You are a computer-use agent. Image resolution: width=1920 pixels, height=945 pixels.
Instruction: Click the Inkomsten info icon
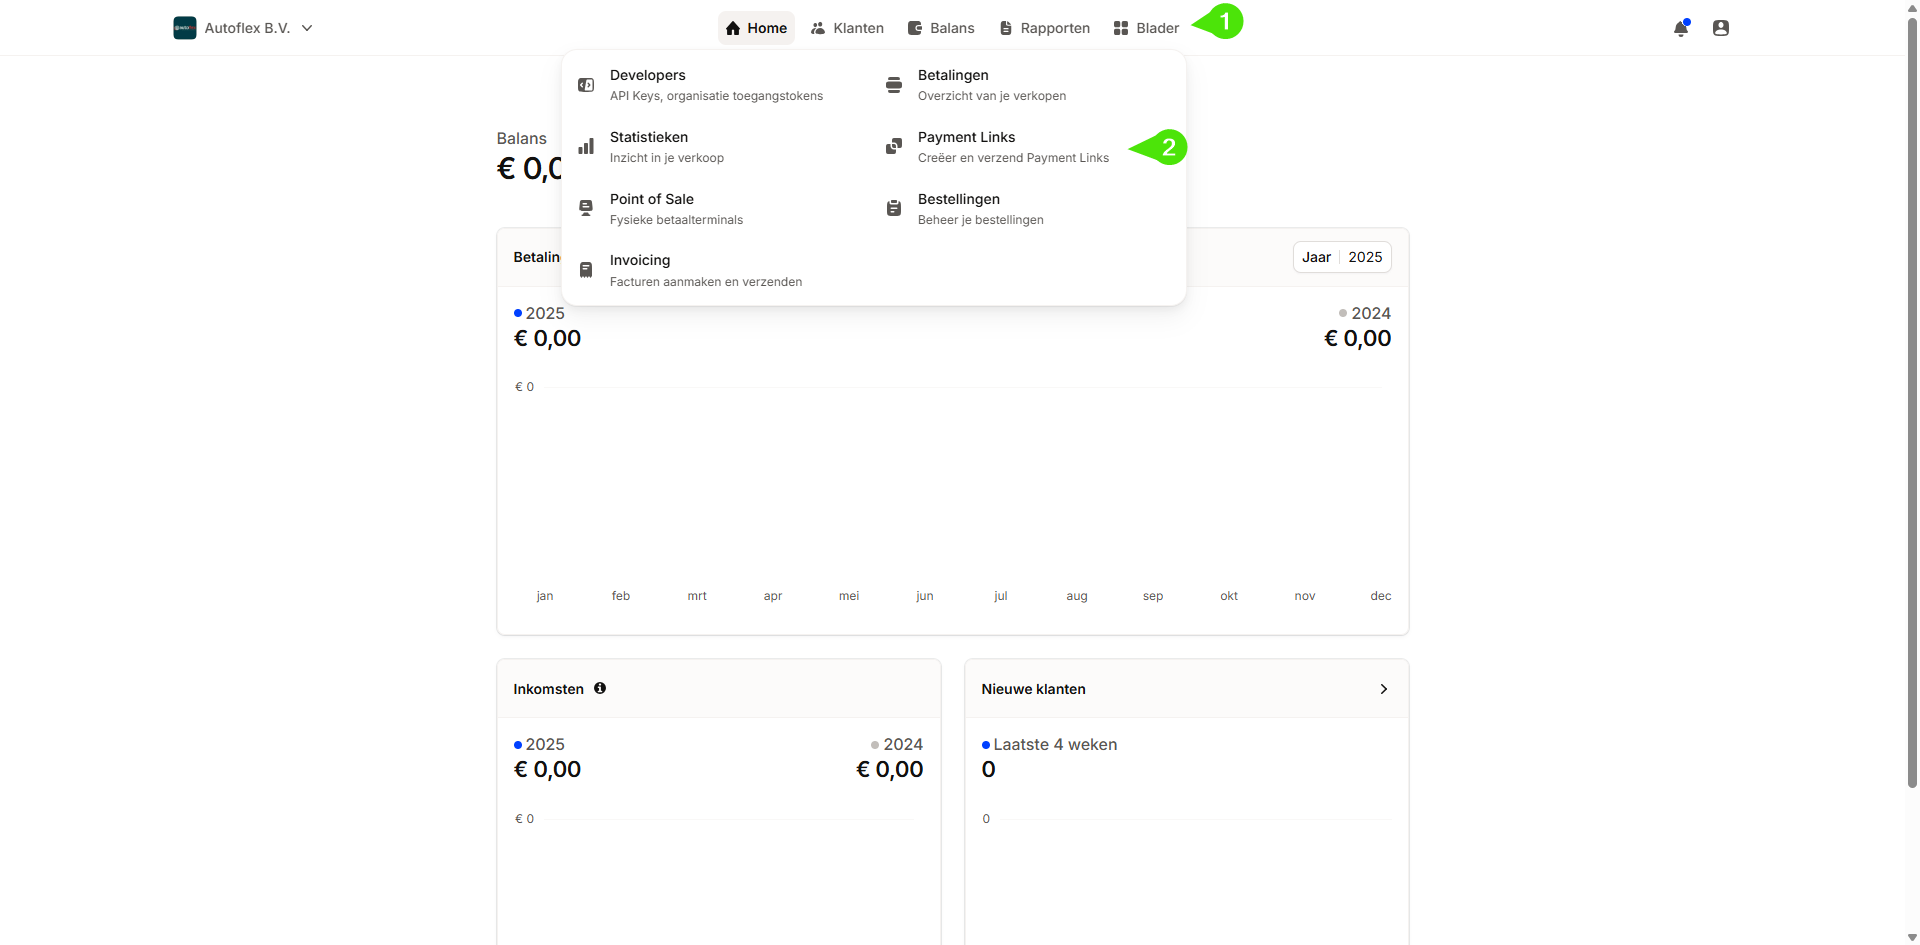[x=600, y=688]
